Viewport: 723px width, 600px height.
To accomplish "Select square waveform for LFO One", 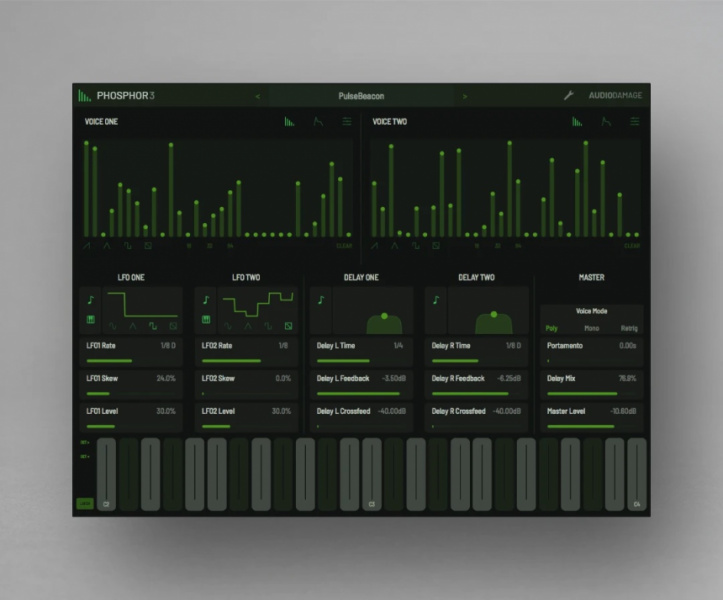I will [x=153, y=326].
